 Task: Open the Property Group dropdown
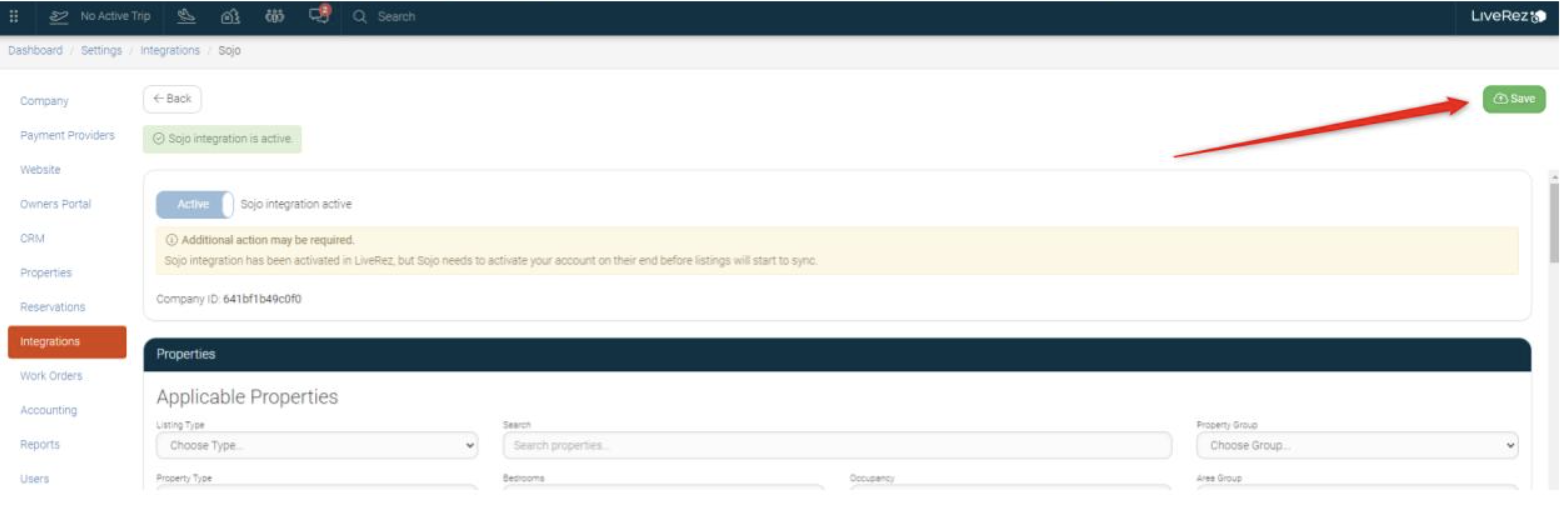pos(1357,445)
